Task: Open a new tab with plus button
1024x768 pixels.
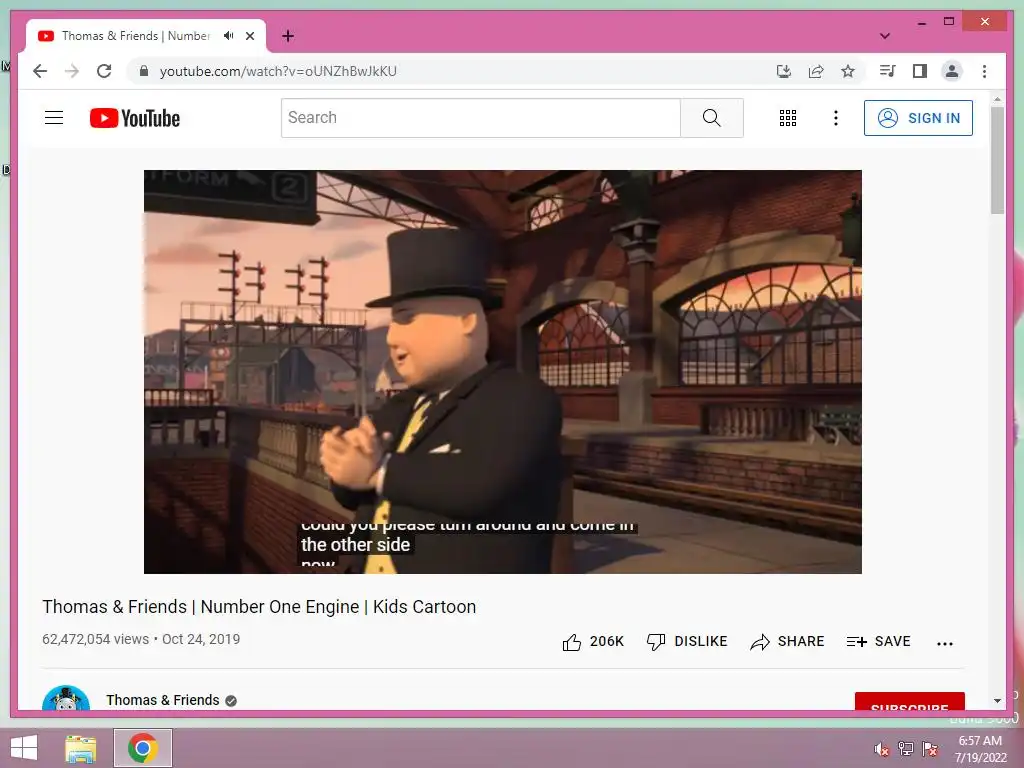Action: click(x=288, y=36)
